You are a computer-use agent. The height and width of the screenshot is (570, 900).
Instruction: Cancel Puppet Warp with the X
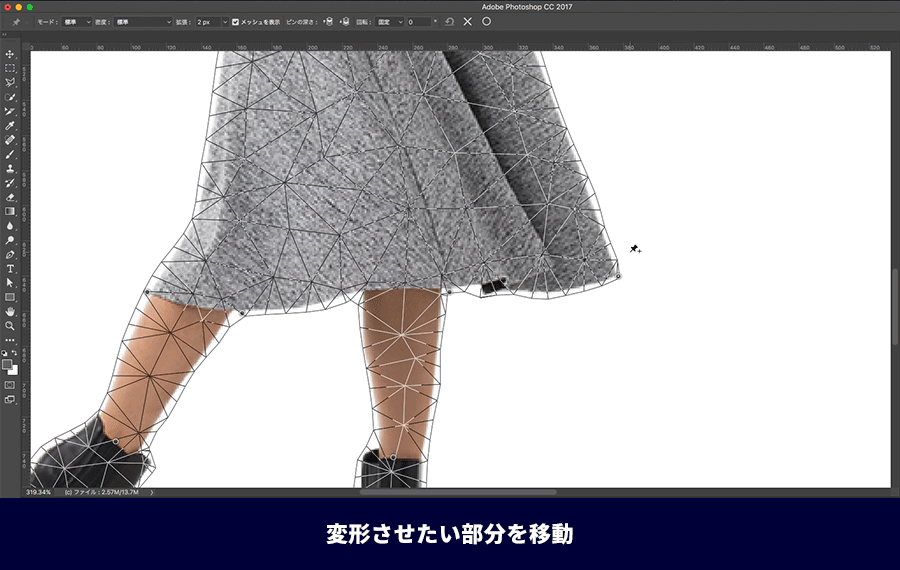468,22
